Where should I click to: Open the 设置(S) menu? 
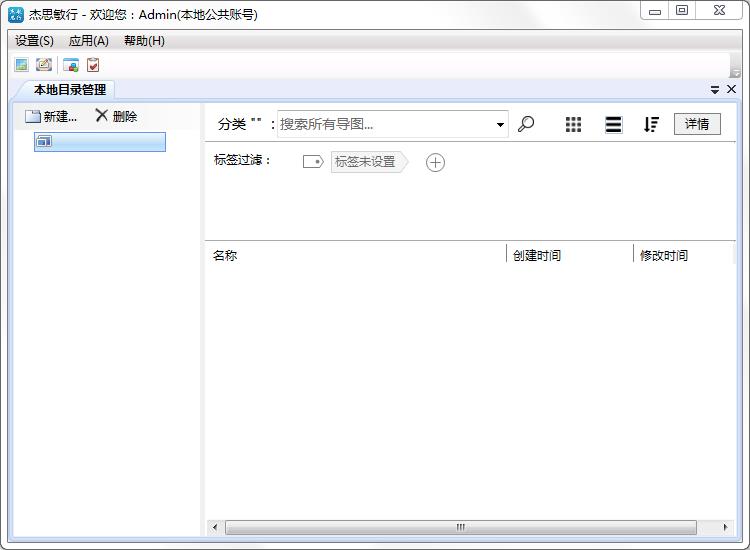pos(34,41)
